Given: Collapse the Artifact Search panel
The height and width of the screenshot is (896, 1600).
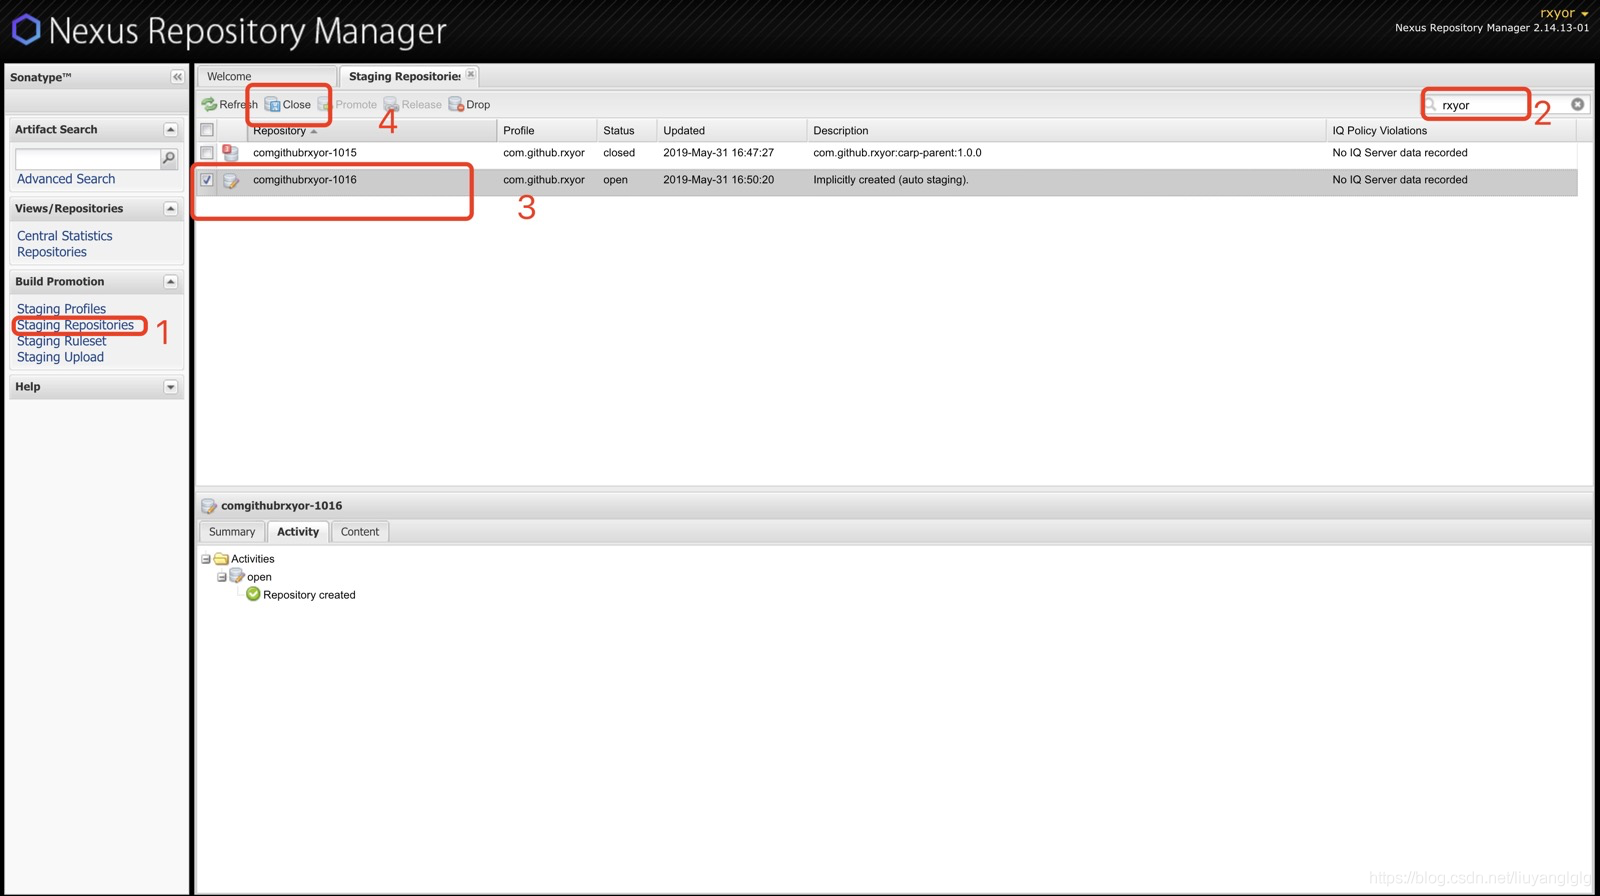Looking at the screenshot, I should (170, 130).
